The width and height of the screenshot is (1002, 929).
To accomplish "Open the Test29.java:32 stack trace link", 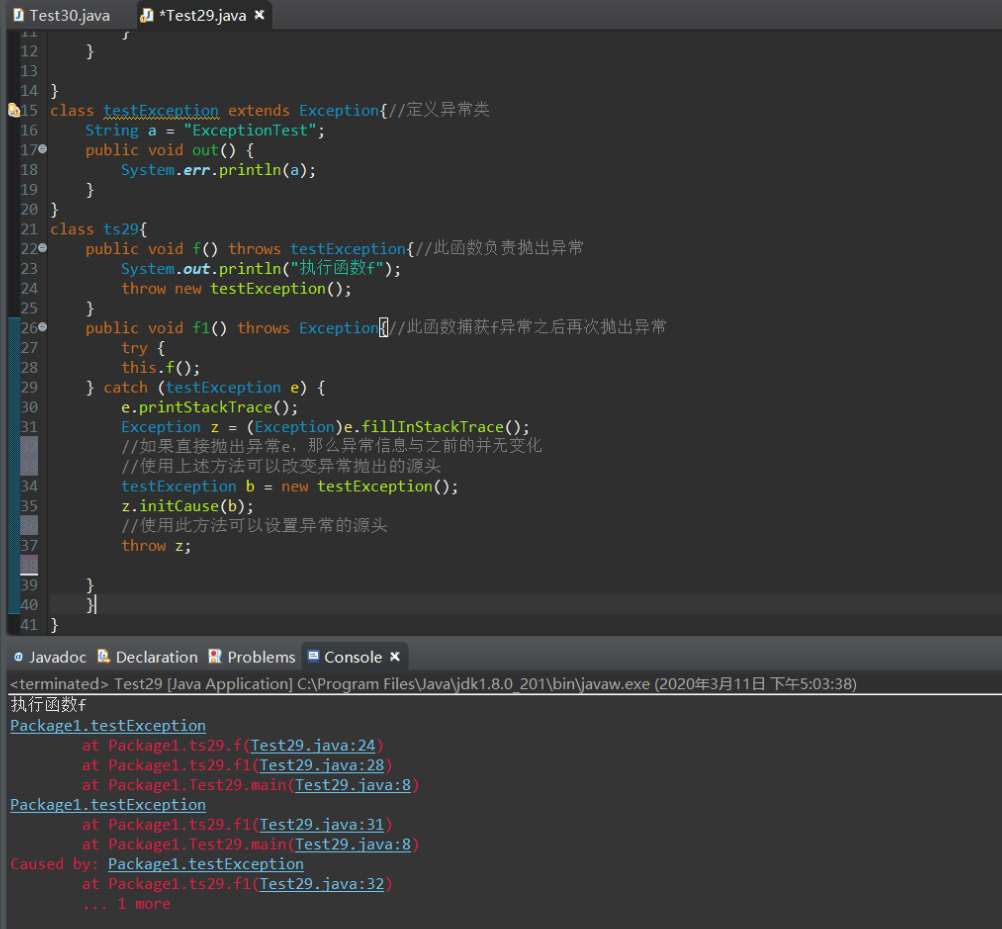I will 322,884.
